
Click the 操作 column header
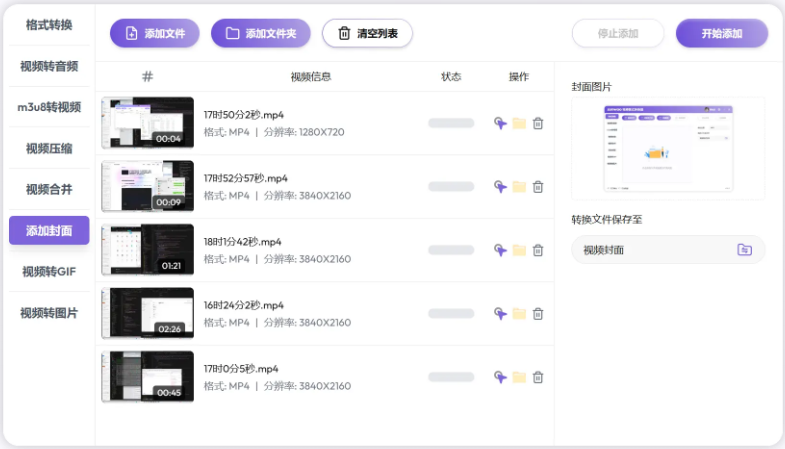(x=519, y=77)
